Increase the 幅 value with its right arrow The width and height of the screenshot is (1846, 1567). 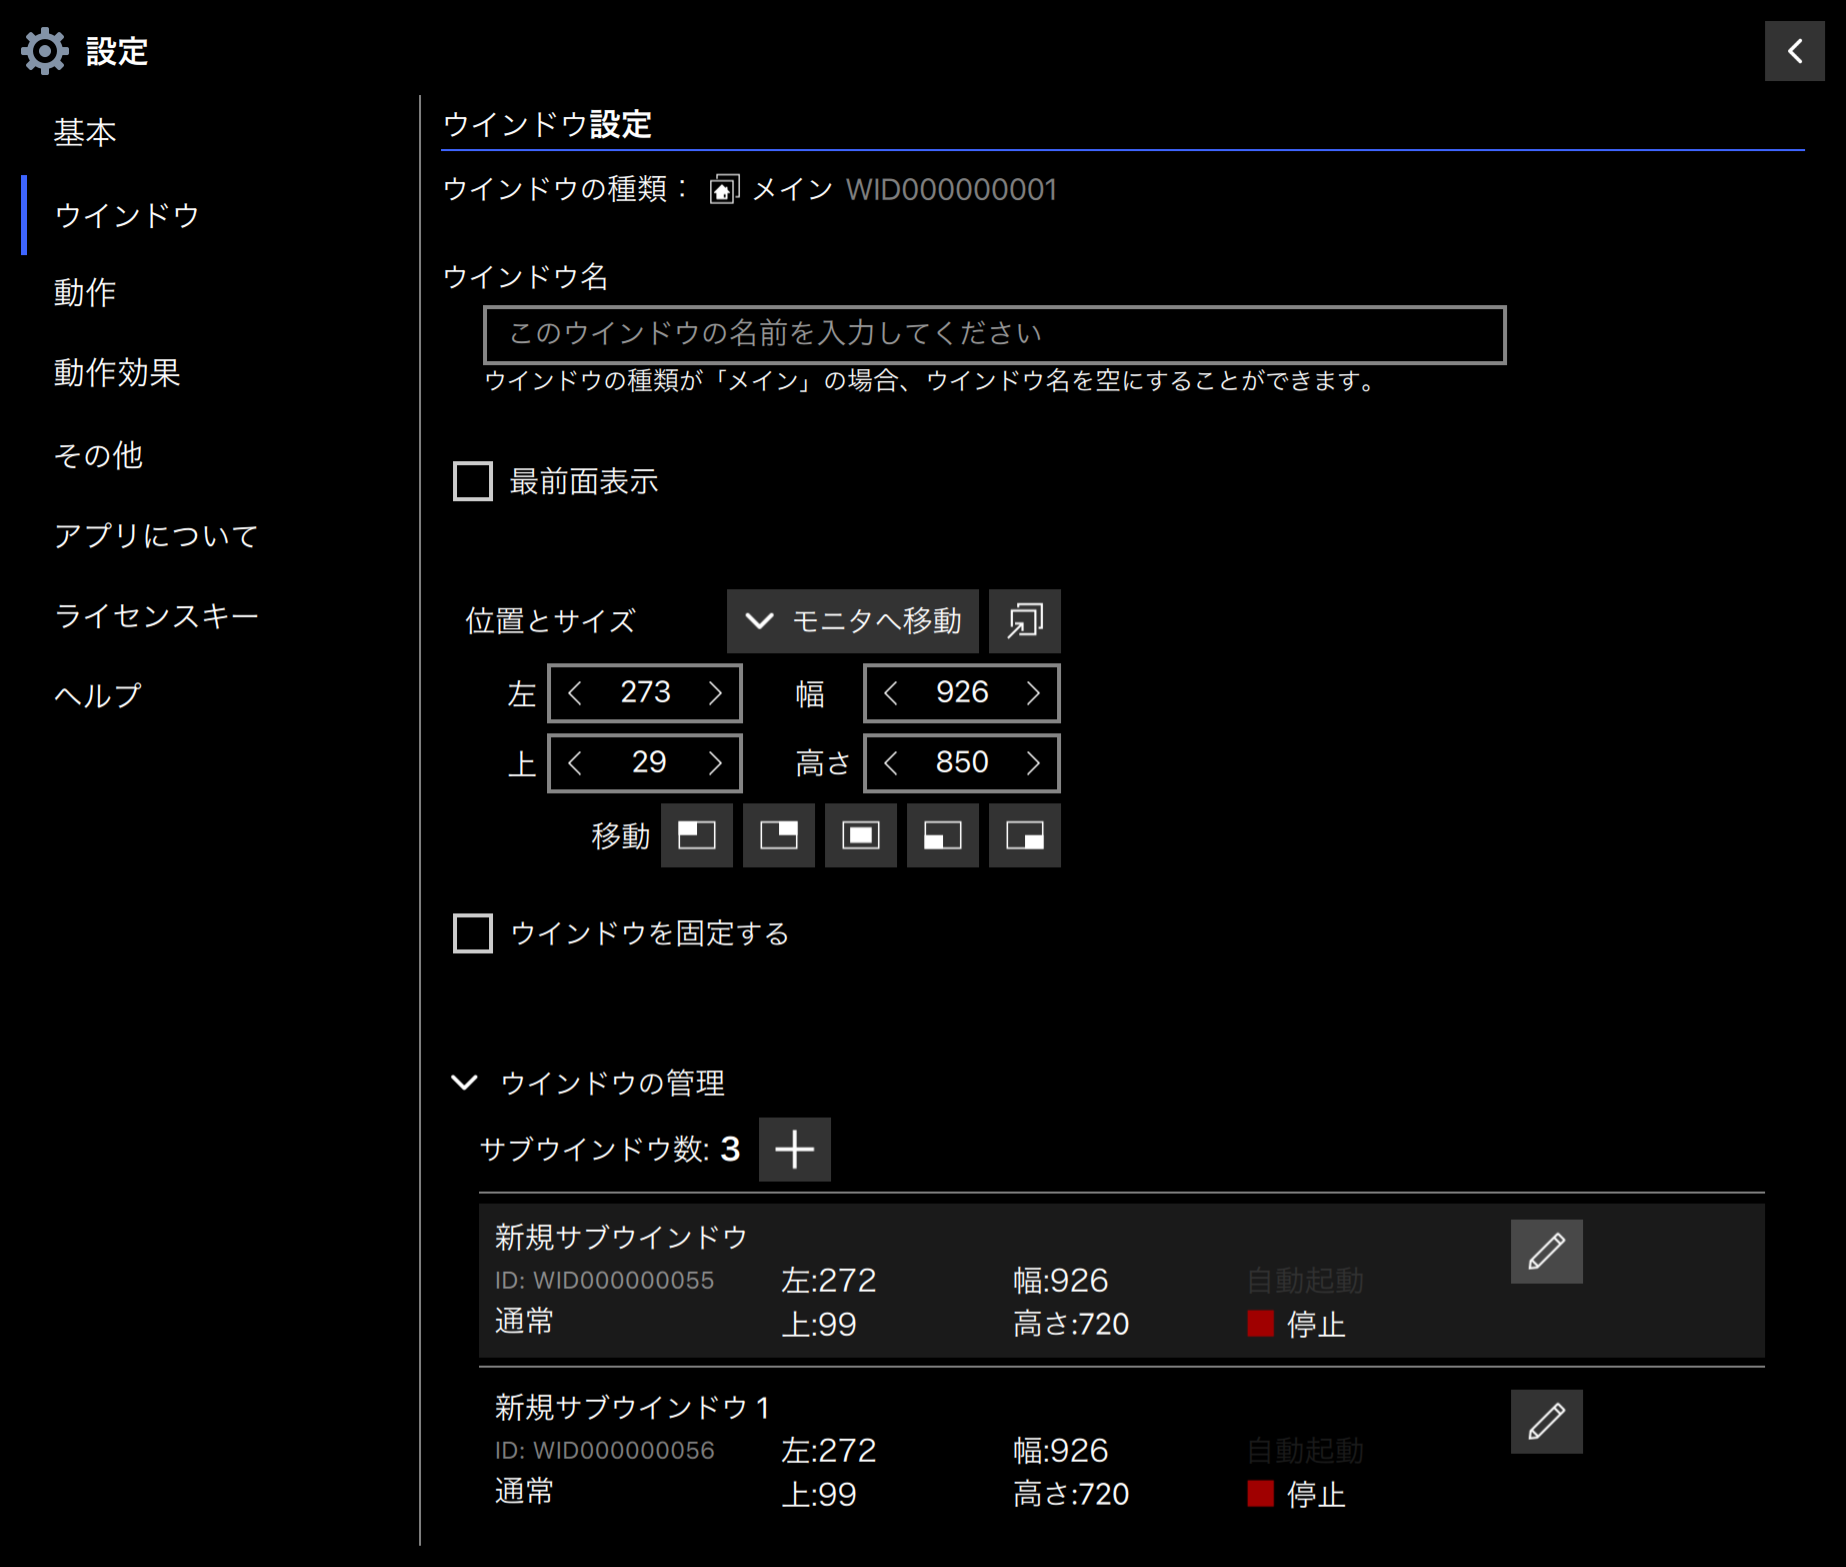click(1033, 692)
